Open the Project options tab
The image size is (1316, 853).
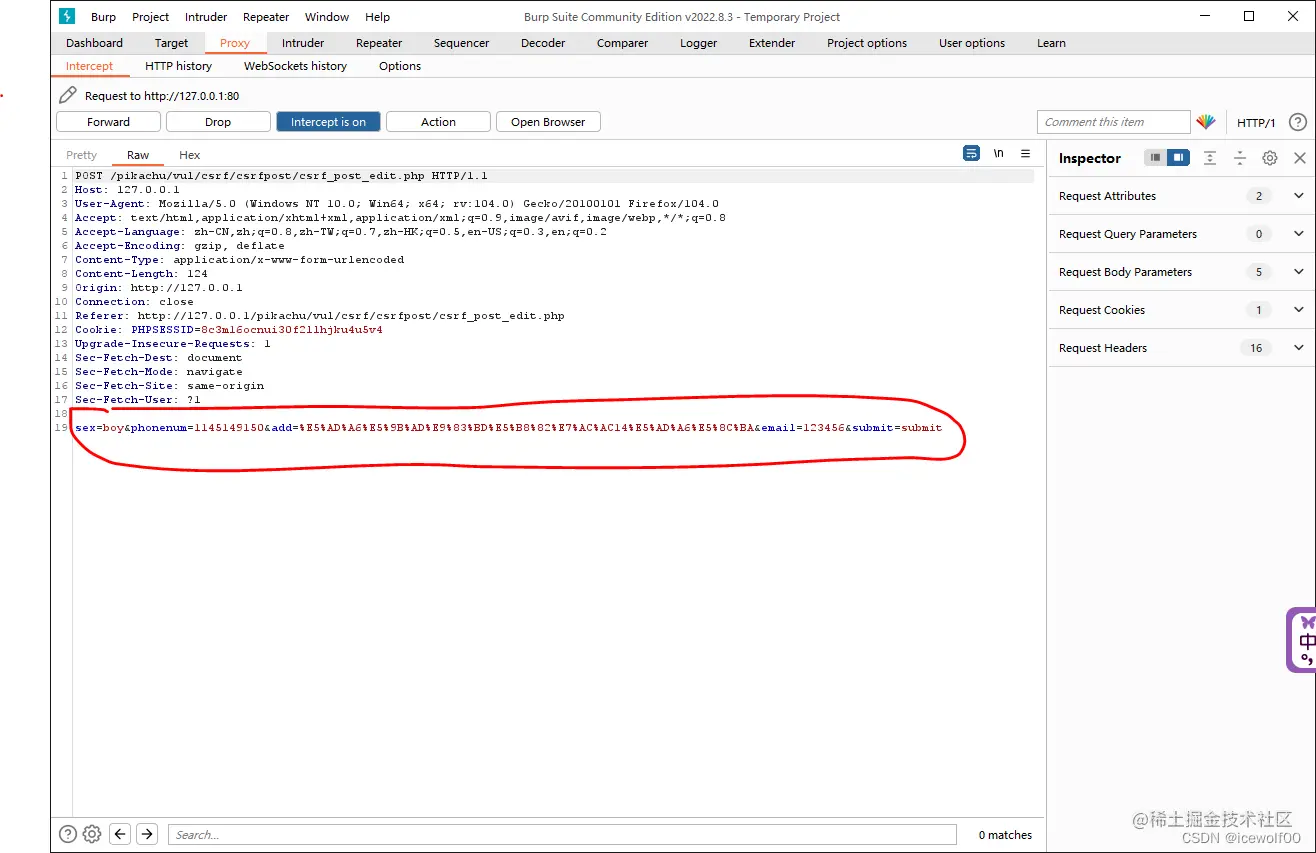867,43
